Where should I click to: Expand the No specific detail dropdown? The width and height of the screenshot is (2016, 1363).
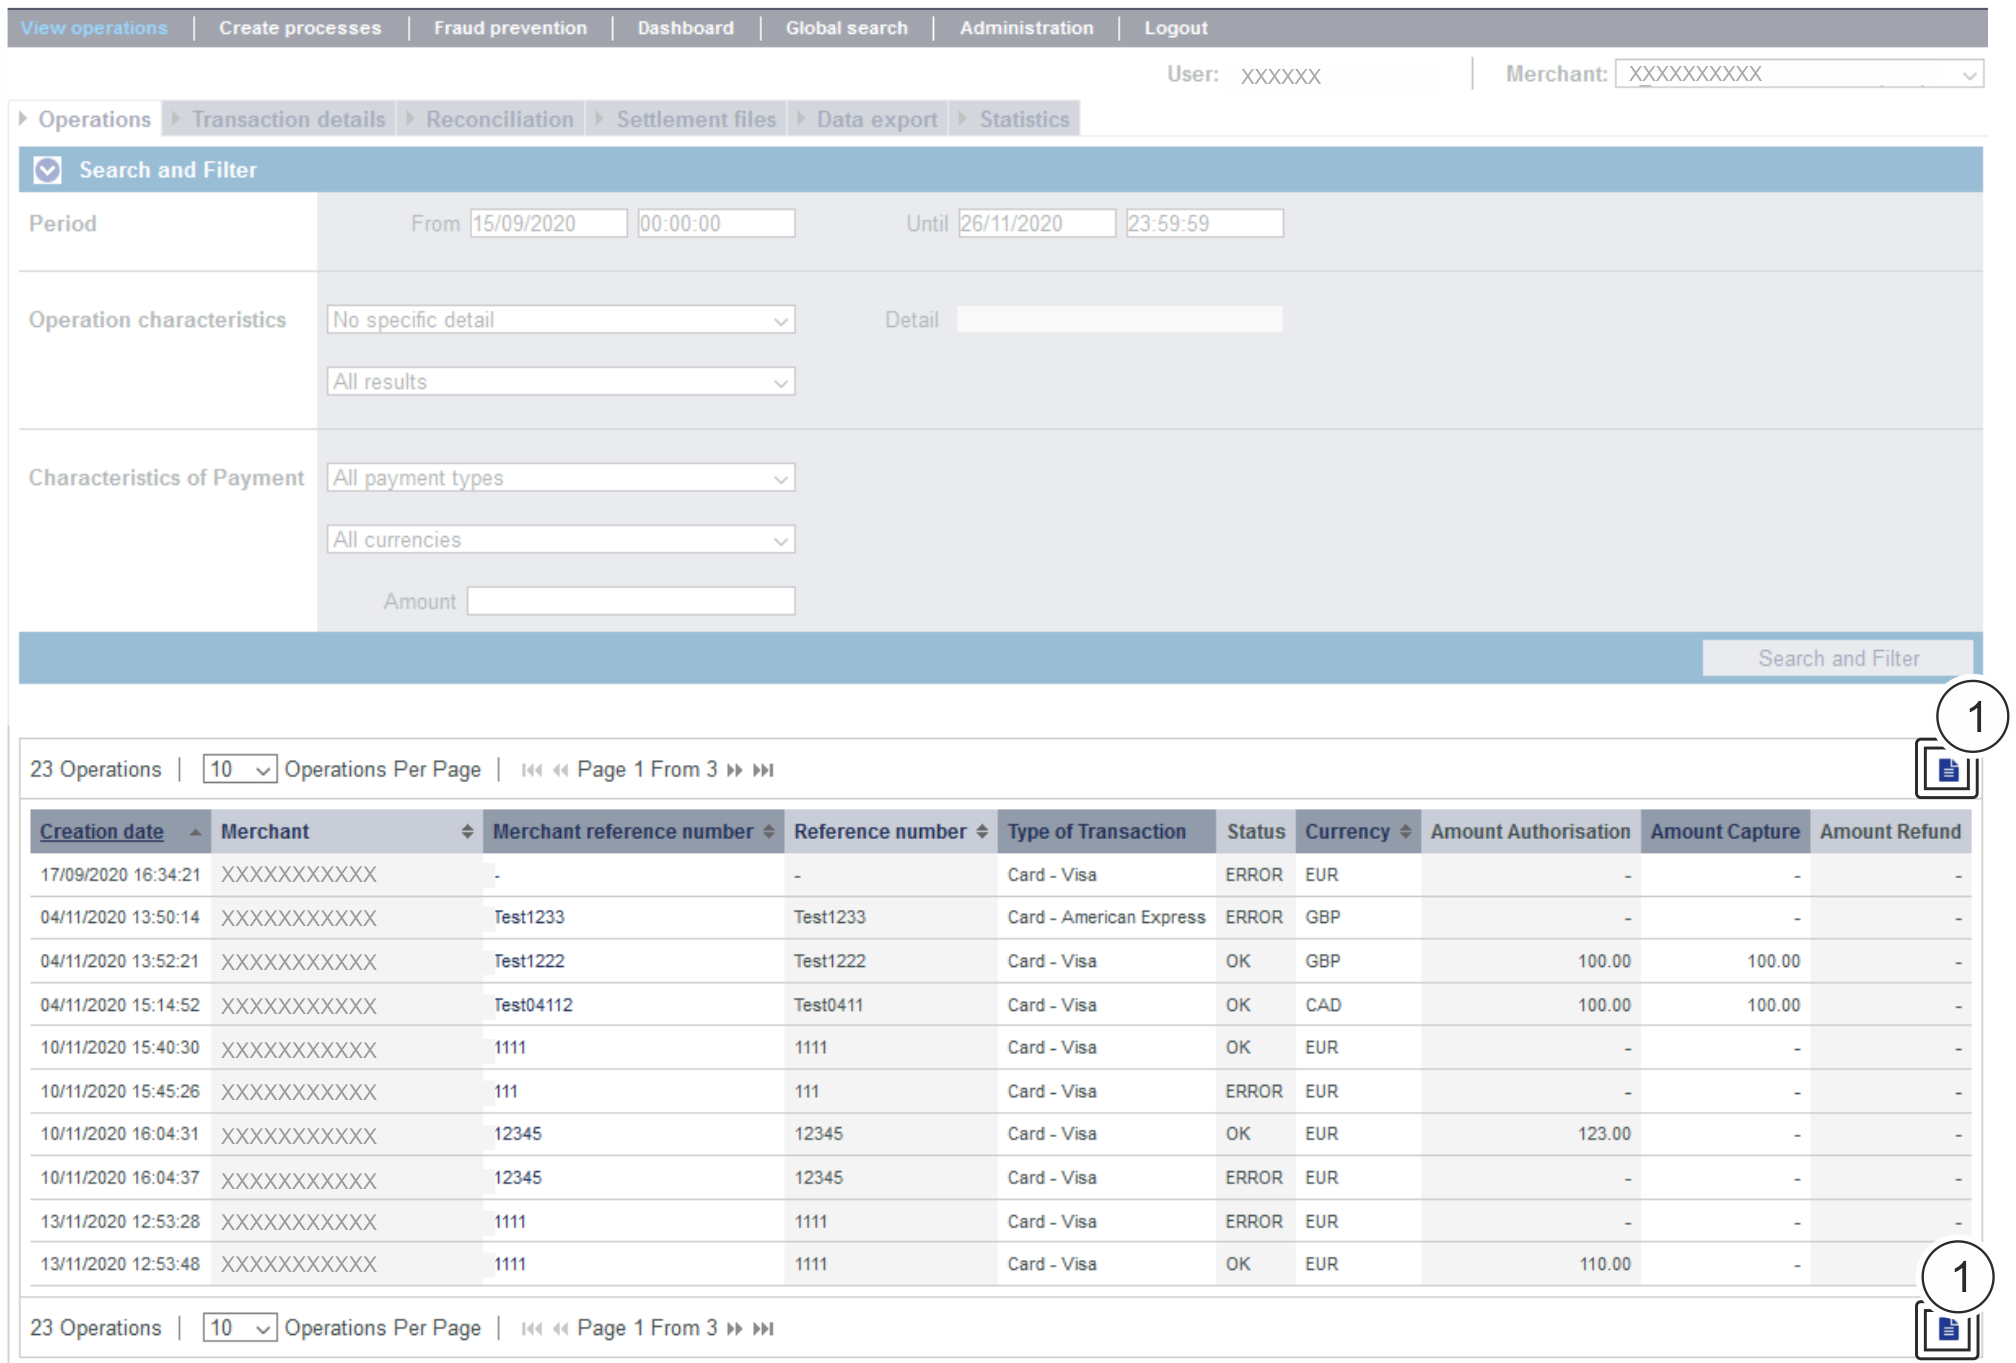[x=560, y=320]
